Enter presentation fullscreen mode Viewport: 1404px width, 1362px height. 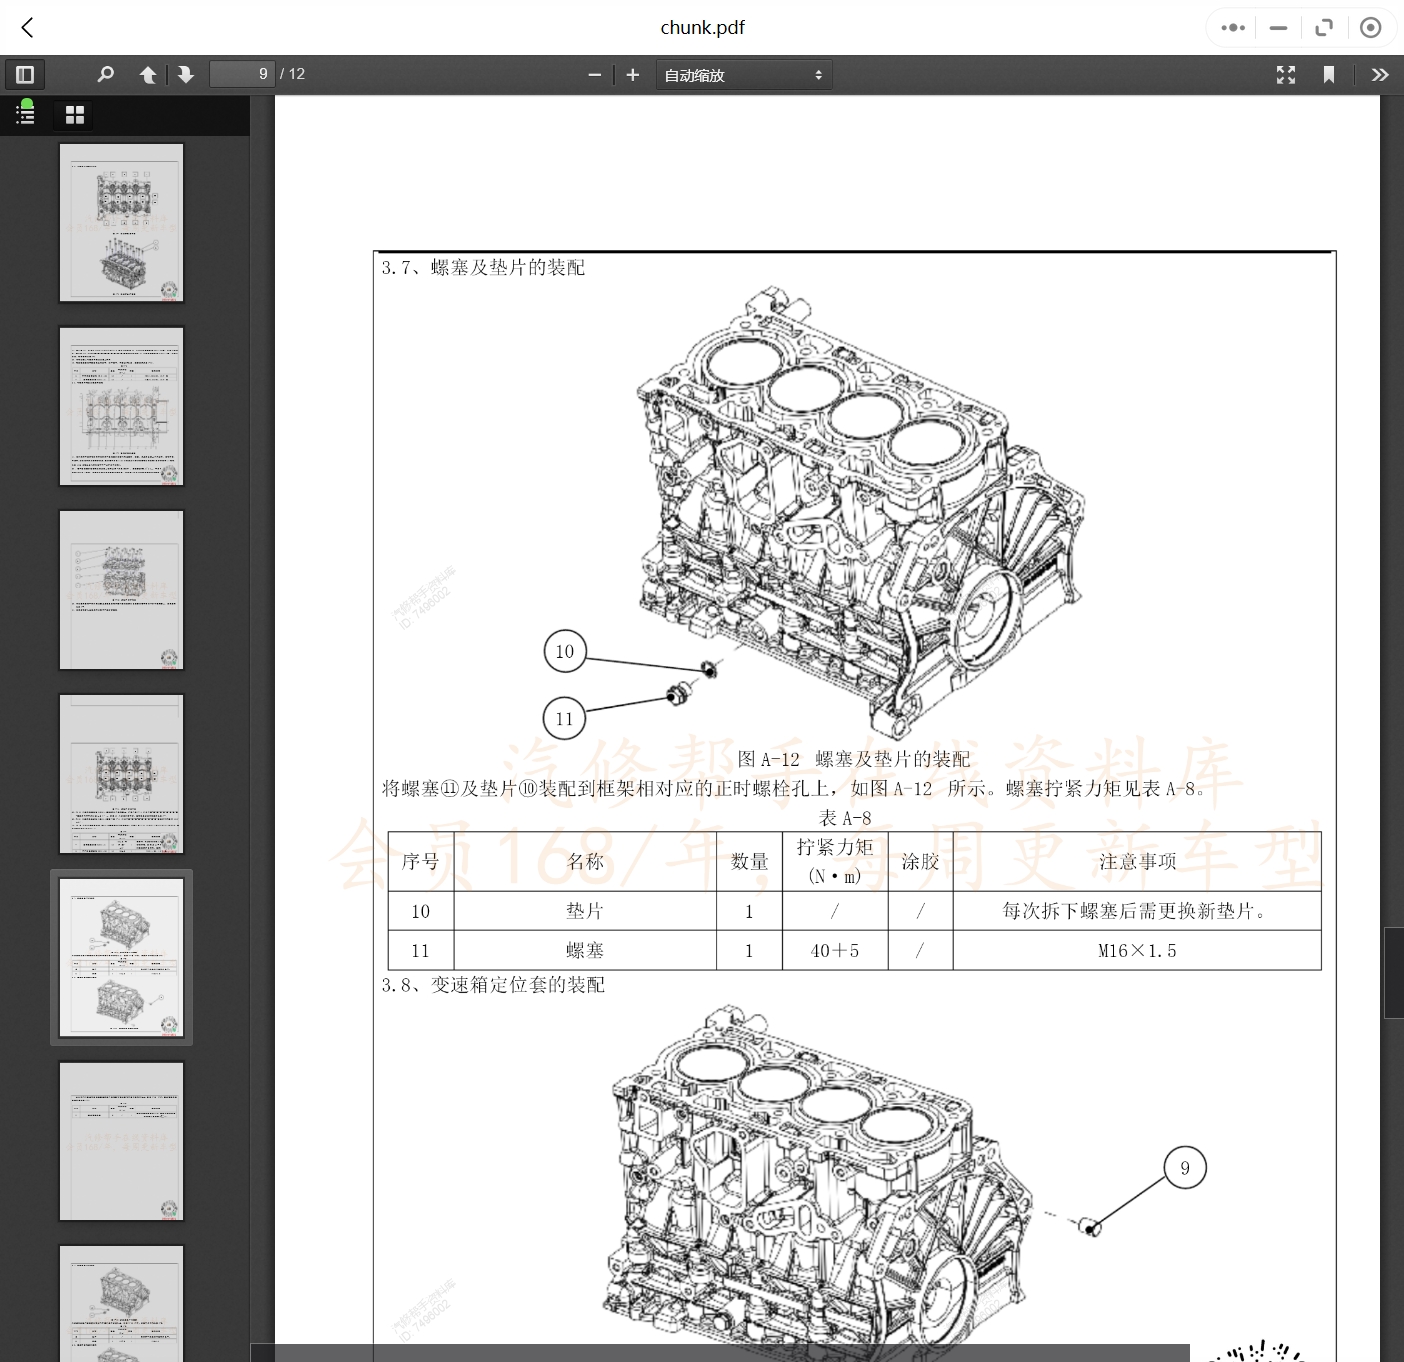[1285, 74]
